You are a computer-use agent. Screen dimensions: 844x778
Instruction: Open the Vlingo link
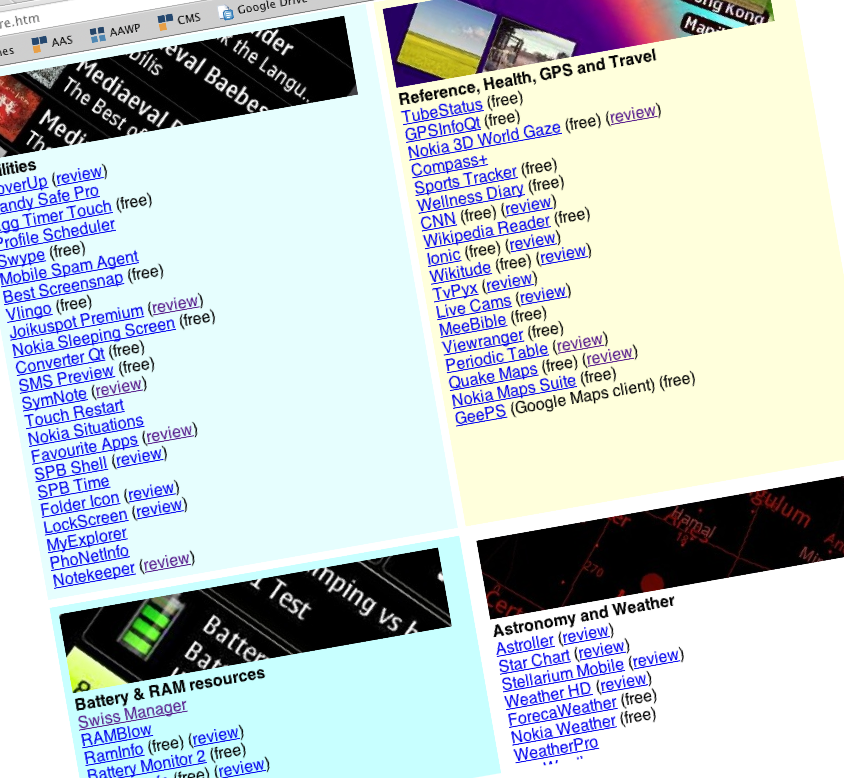(x=29, y=312)
